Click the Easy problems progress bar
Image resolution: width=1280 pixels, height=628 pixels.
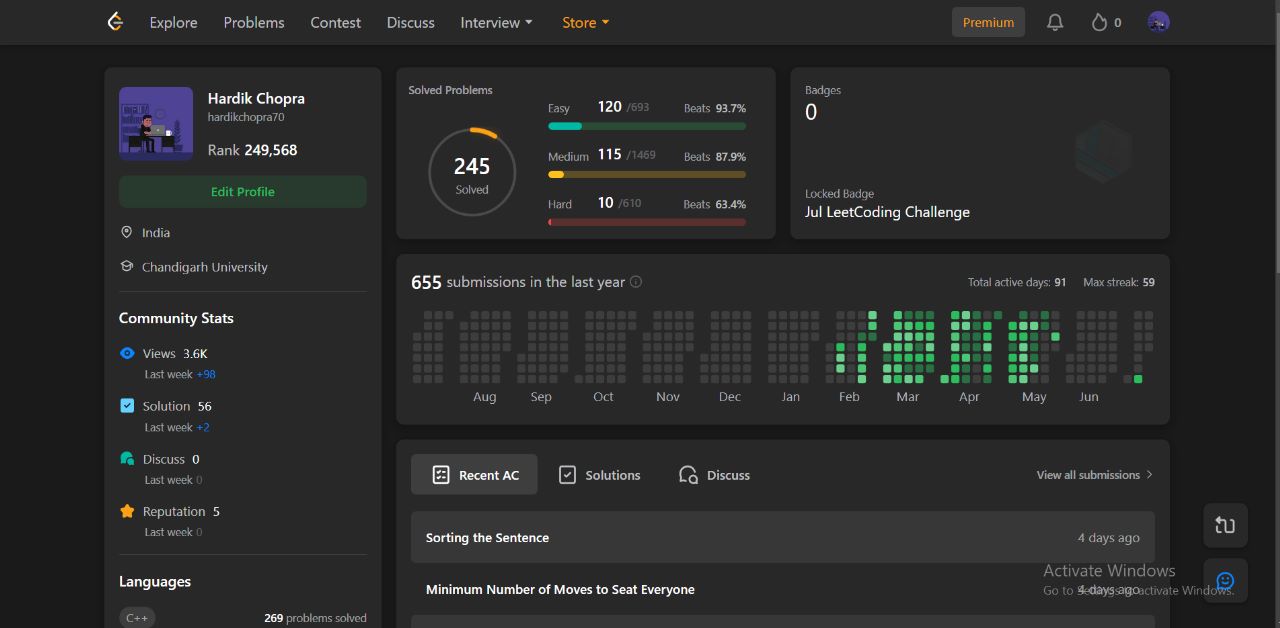click(646, 126)
